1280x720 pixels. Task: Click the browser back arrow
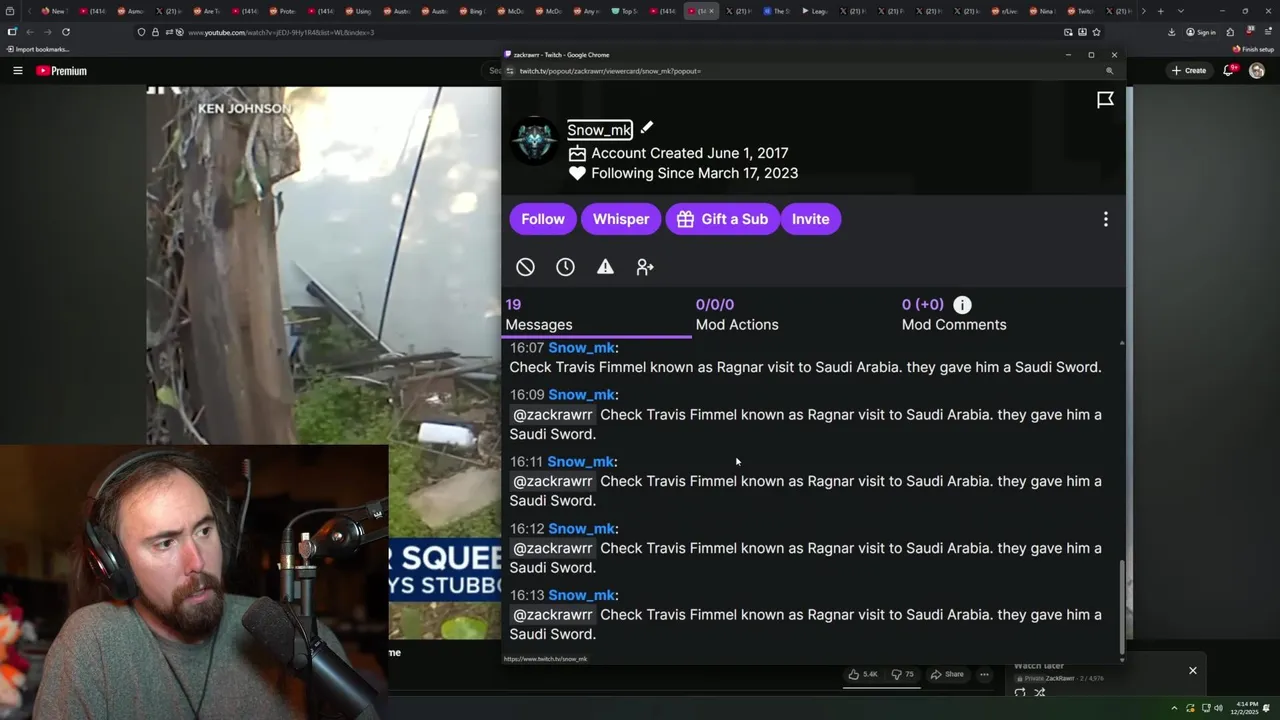click(30, 32)
